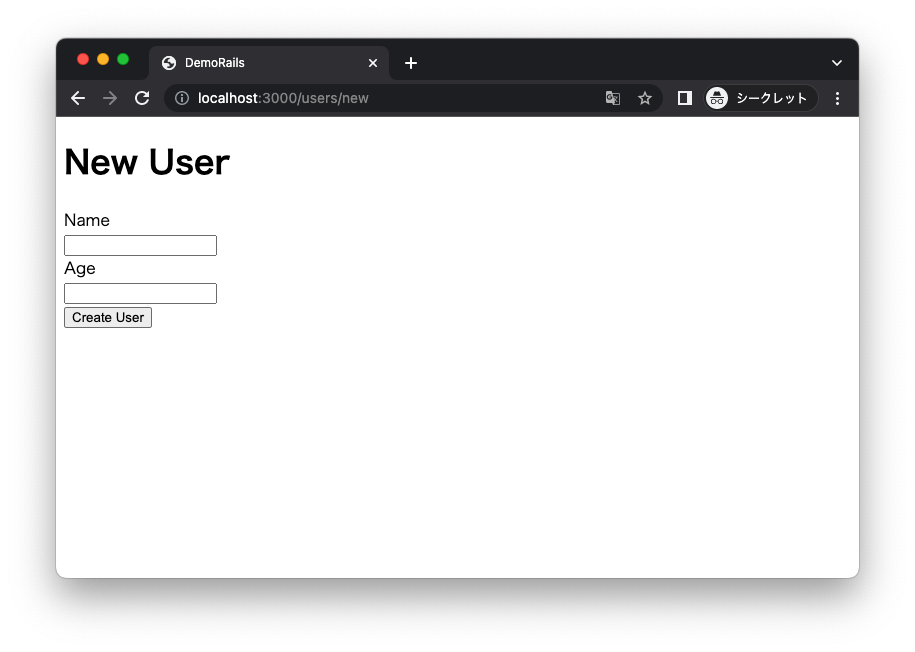The image size is (915, 652).
Task: Click inside the Name input field
Action: pyautogui.click(x=139, y=245)
